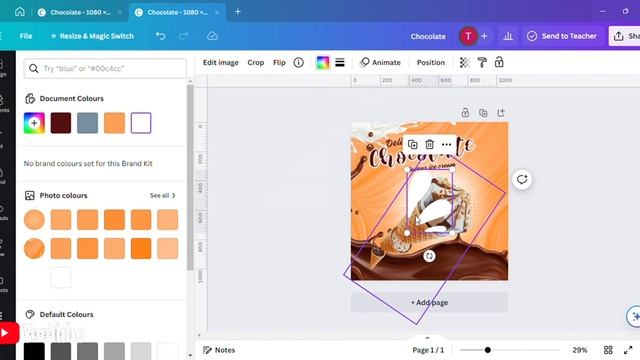Add new document colour swatch

point(34,123)
